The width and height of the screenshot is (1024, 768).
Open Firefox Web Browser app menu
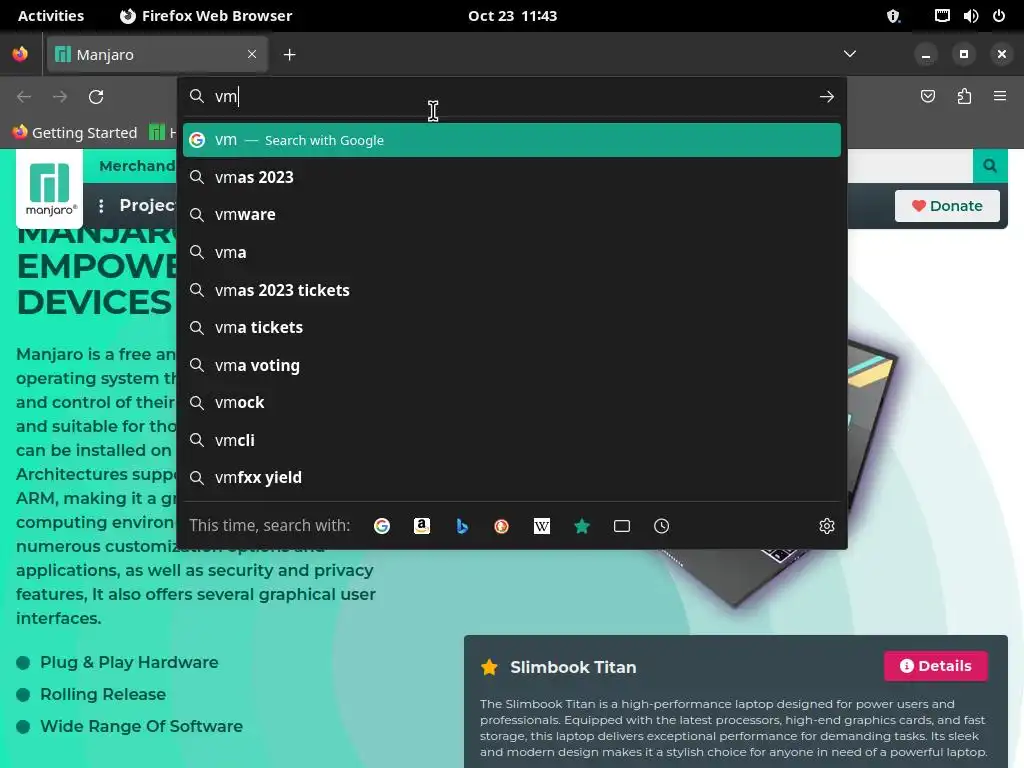[206, 16]
